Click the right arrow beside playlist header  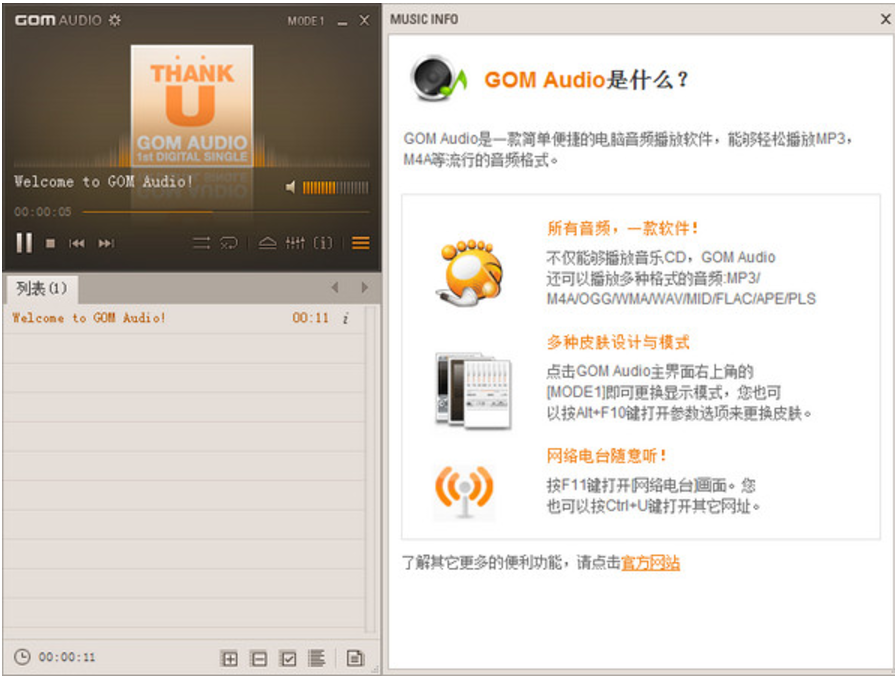366,285
